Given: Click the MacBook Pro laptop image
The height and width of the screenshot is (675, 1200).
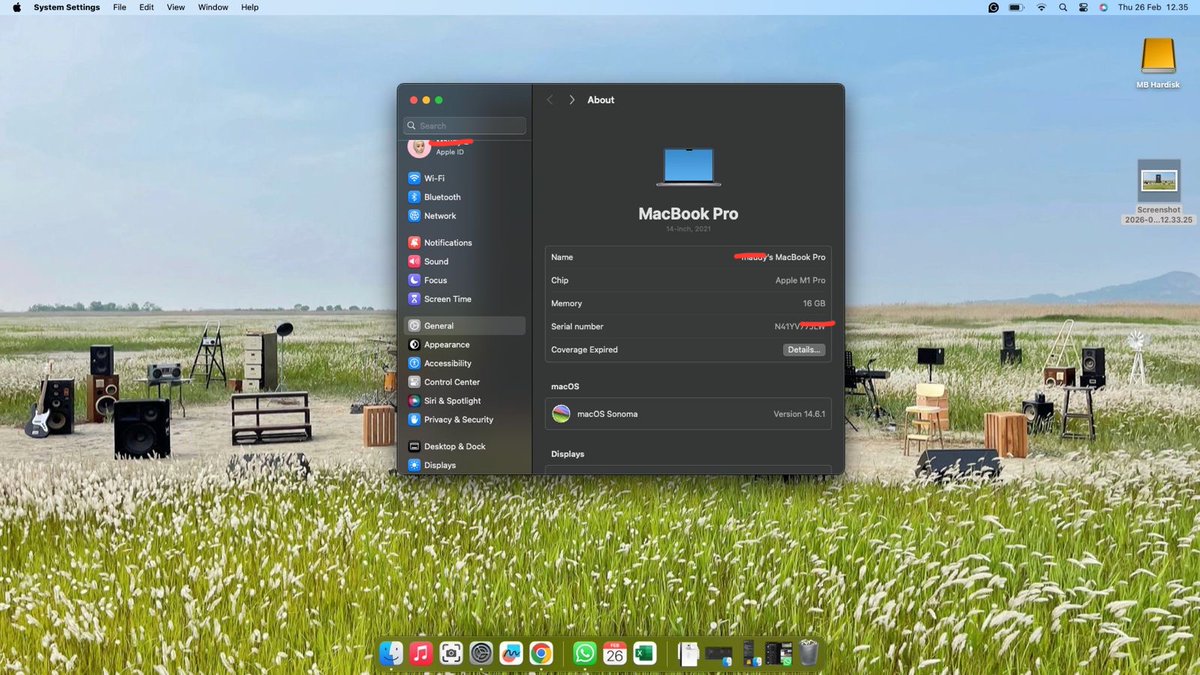Looking at the screenshot, I should pyautogui.click(x=688, y=167).
